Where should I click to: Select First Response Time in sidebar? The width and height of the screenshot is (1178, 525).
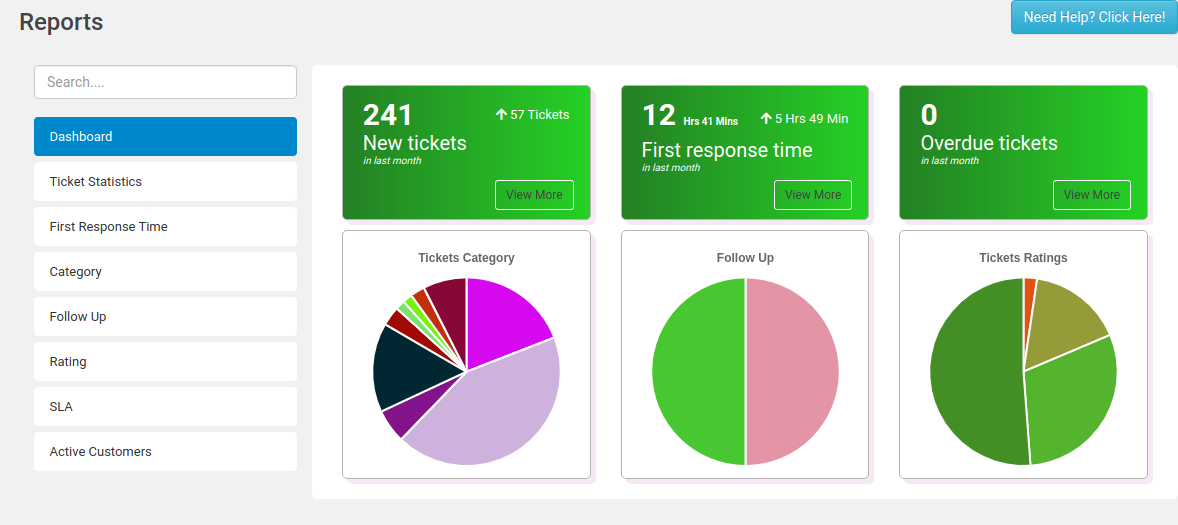pyautogui.click(x=165, y=227)
